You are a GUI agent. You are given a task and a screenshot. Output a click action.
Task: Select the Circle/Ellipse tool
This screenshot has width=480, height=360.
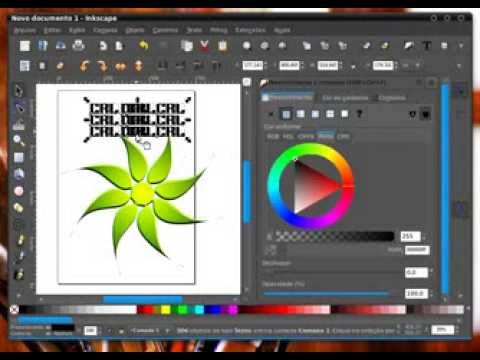point(19,191)
